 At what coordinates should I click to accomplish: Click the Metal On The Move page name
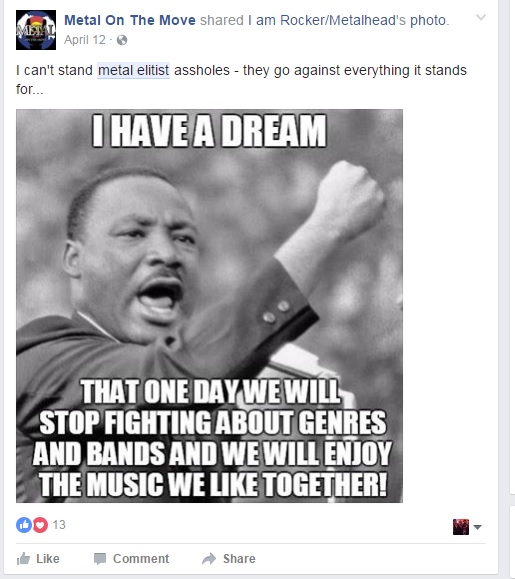[x=130, y=20]
